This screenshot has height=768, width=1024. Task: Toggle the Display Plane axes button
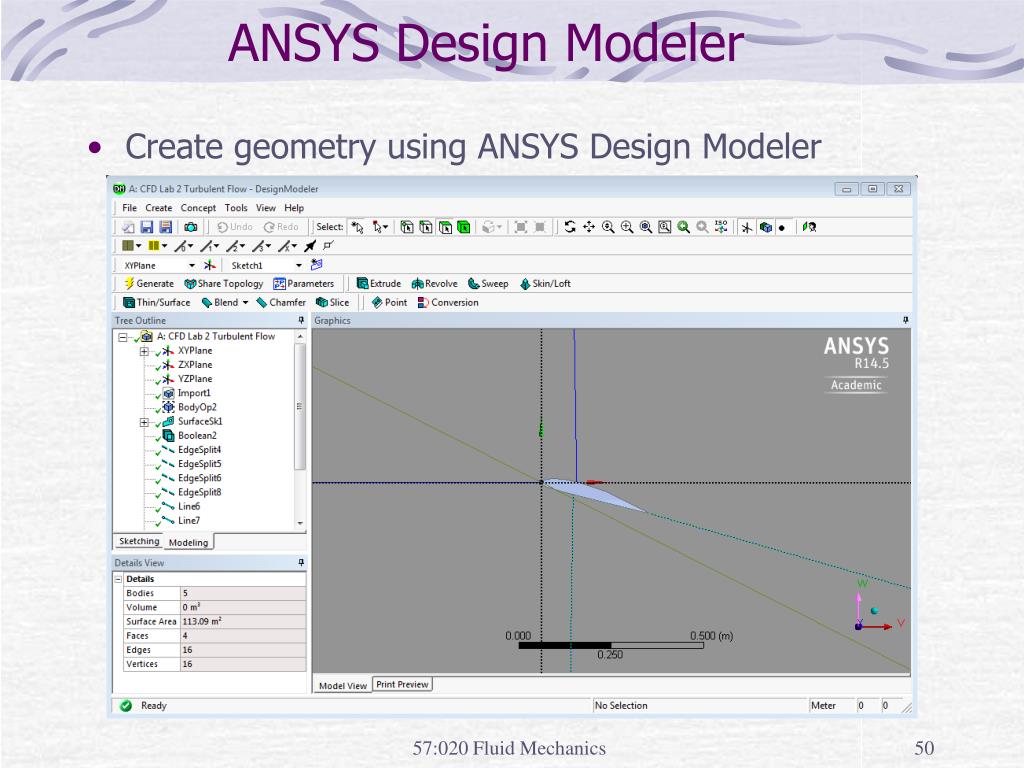click(x=746, y=227)
